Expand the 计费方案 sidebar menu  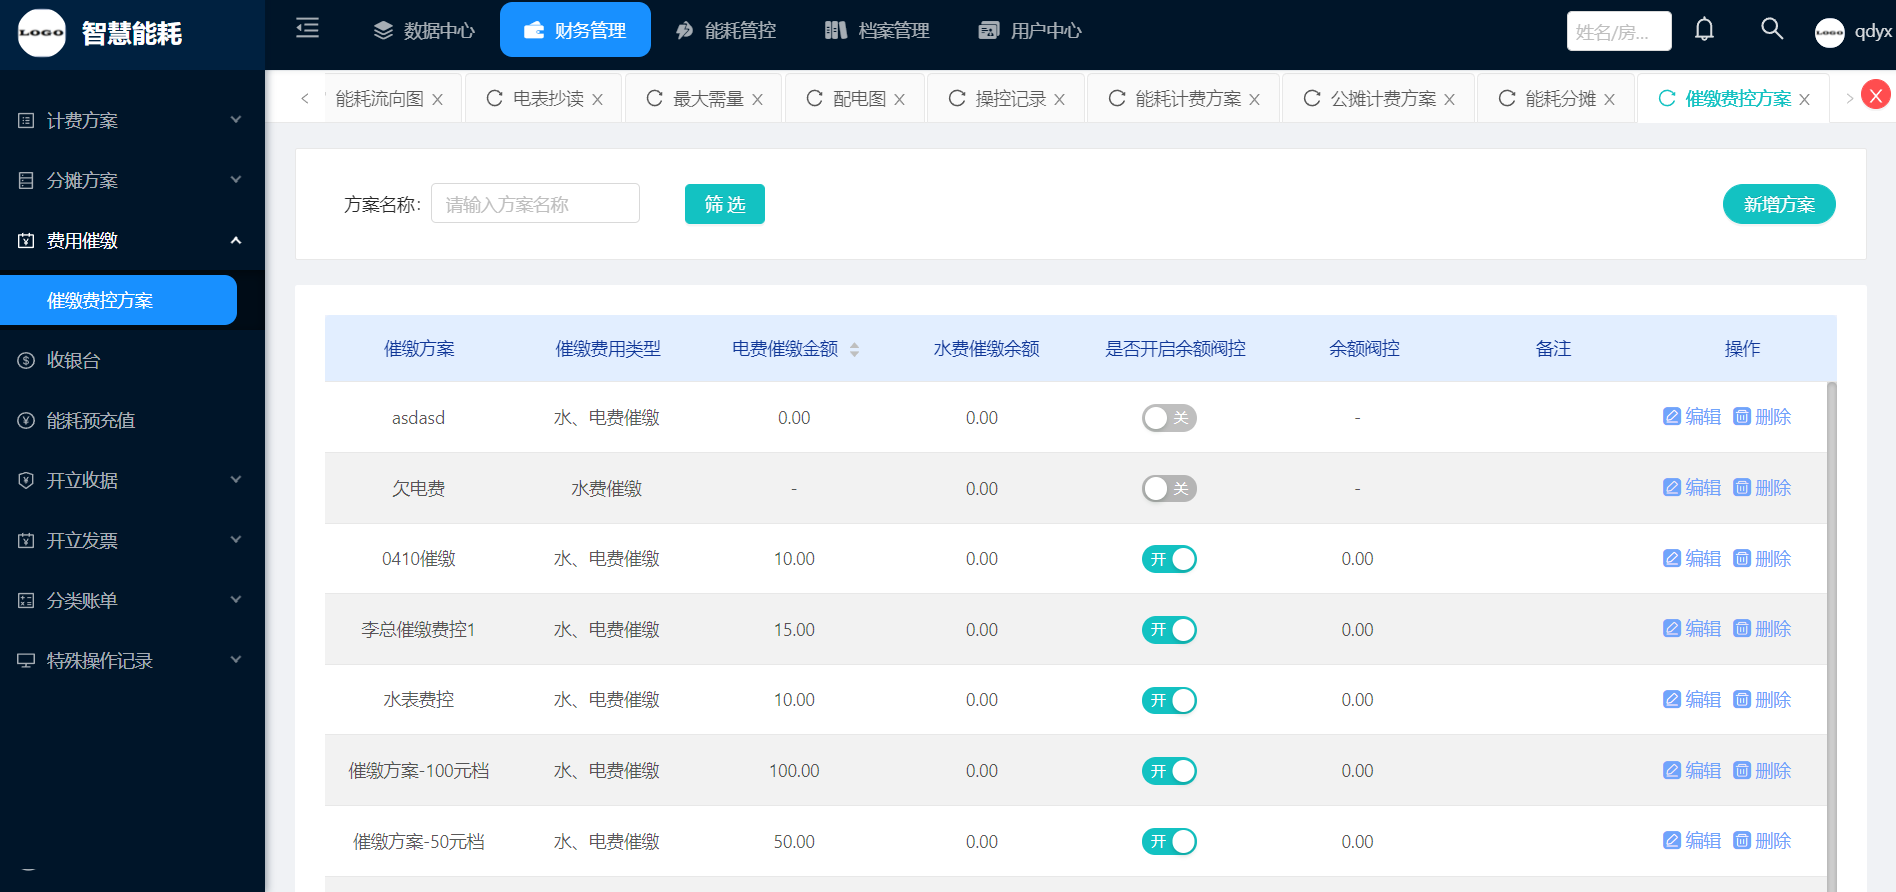[x=132, y=120]
